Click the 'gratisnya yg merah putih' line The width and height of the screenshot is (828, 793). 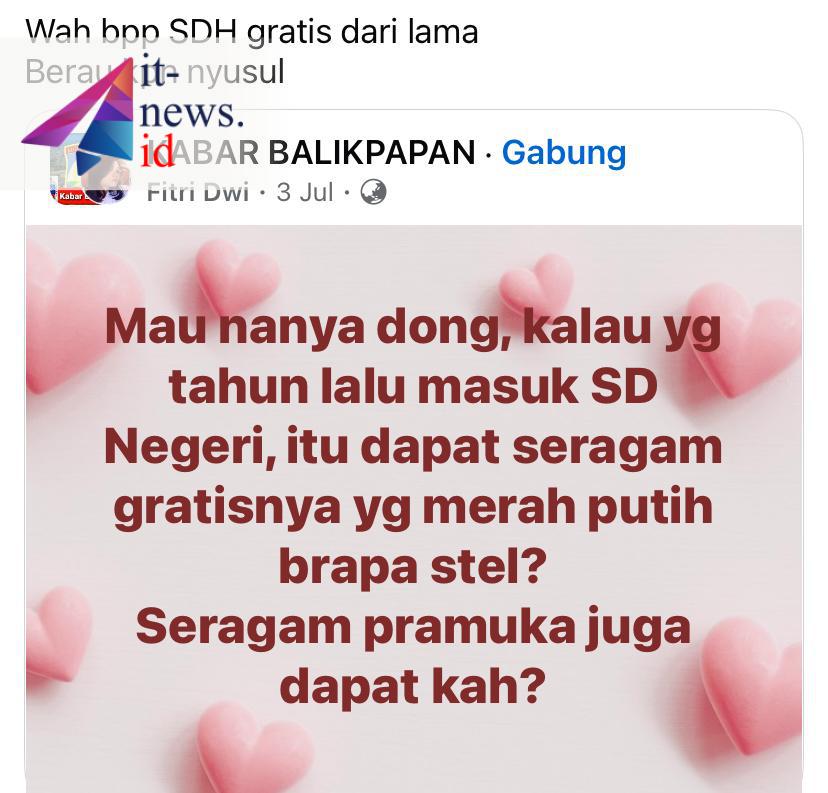413,508
